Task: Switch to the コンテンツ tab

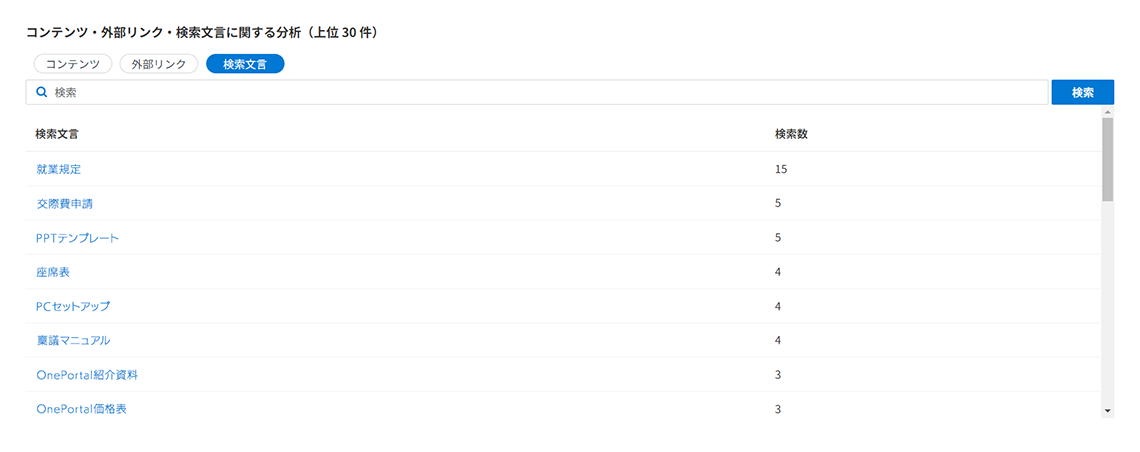Action: point(73,64)
